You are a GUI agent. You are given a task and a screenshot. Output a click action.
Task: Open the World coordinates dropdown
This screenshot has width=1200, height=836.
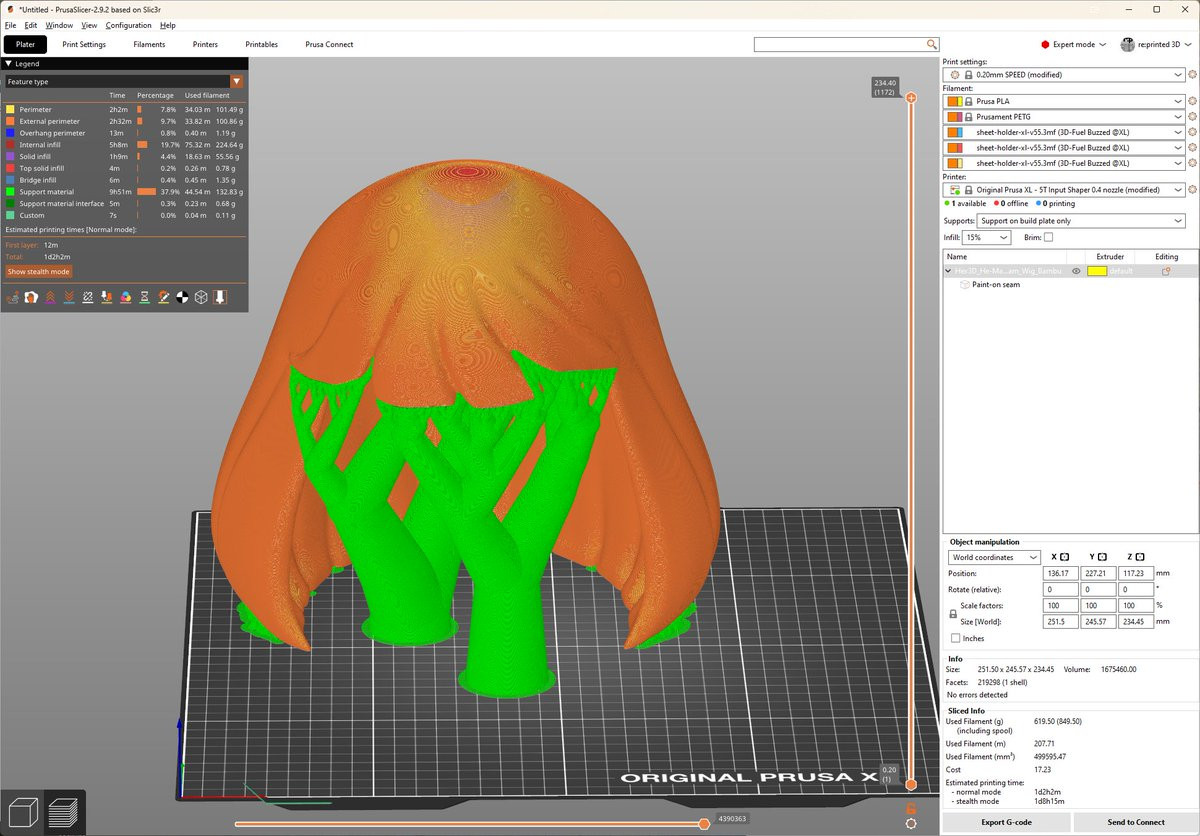pyautogui.click(x=994, y=557)
